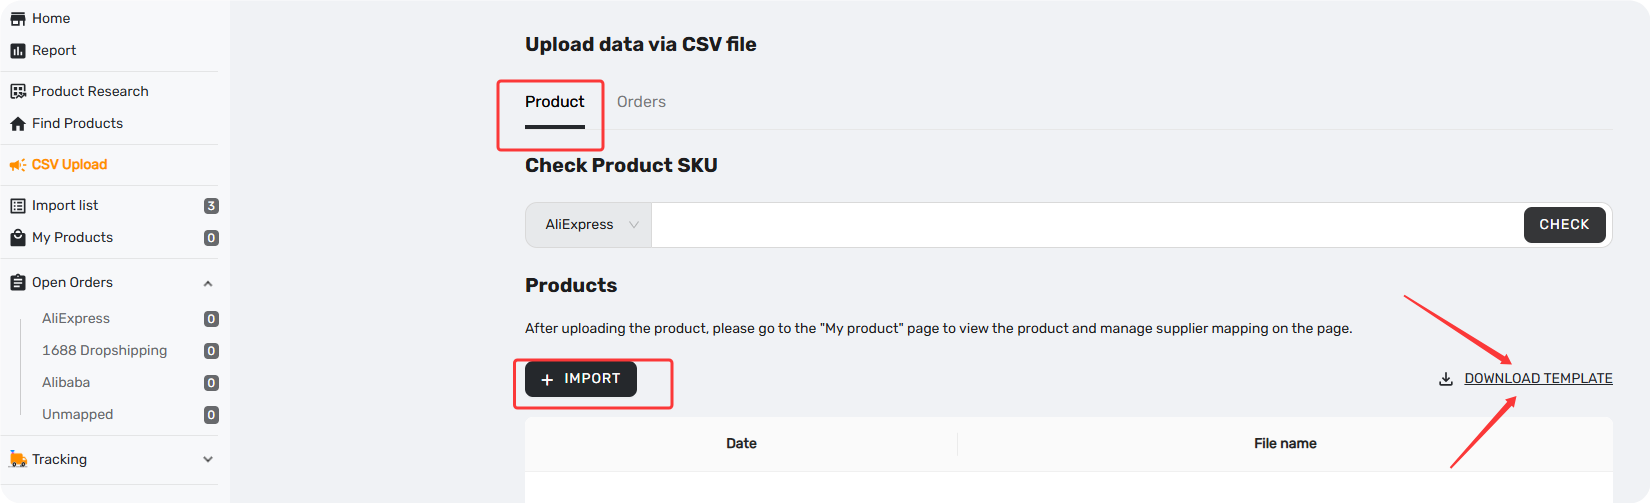Open the Report chart icon
This screenshot has width=1650, height=503.
[x=18, y=51]
